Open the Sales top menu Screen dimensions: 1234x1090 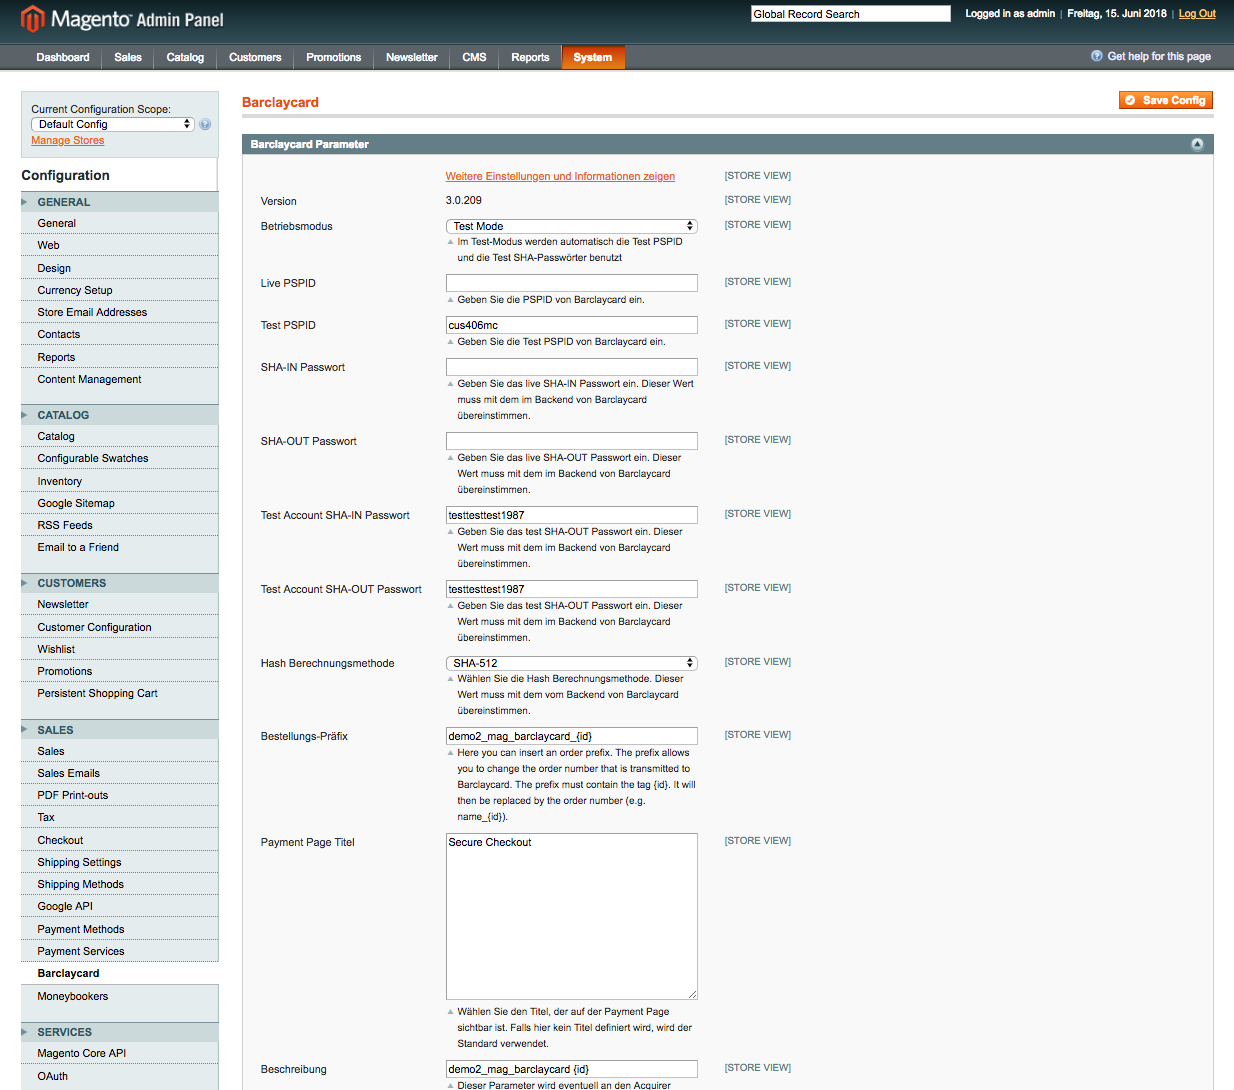pyautogui.click(x=128, y=57)
